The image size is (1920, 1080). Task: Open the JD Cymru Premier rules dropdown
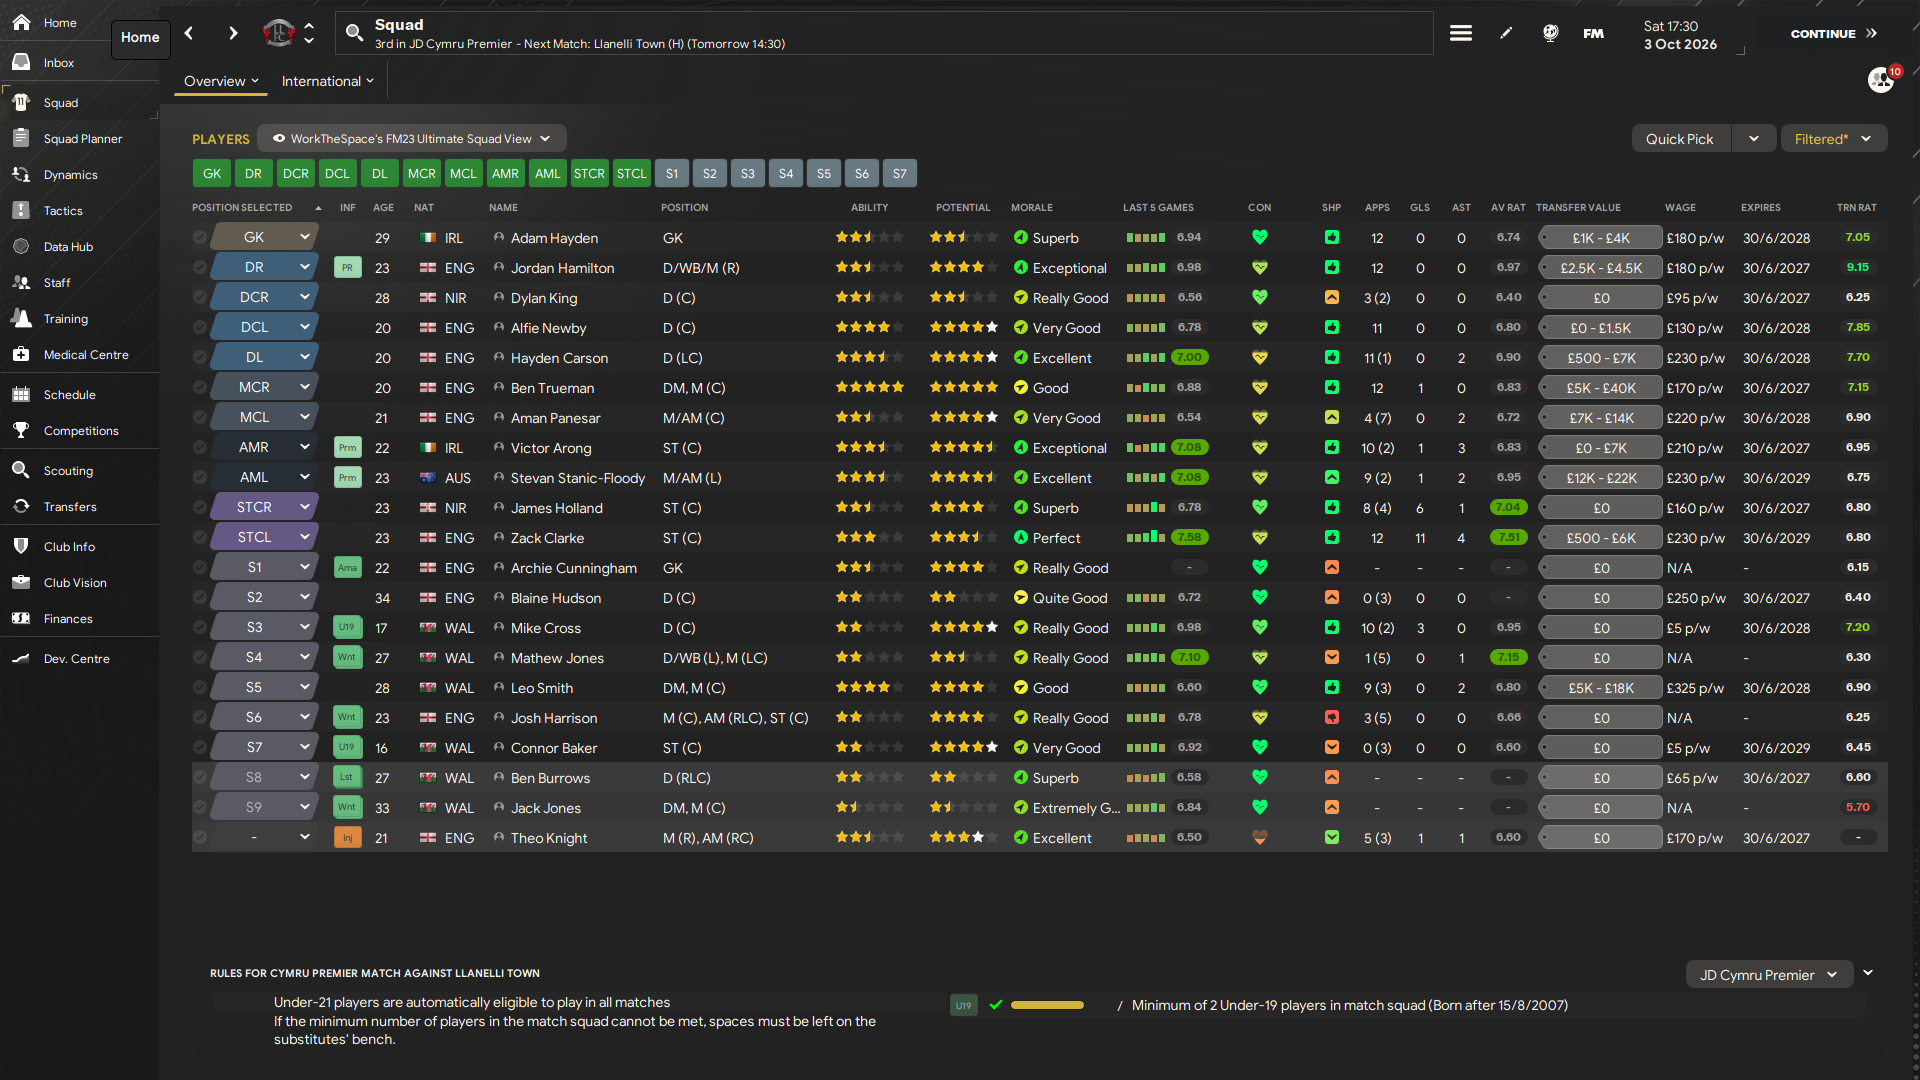click(x=1768, y=975)
